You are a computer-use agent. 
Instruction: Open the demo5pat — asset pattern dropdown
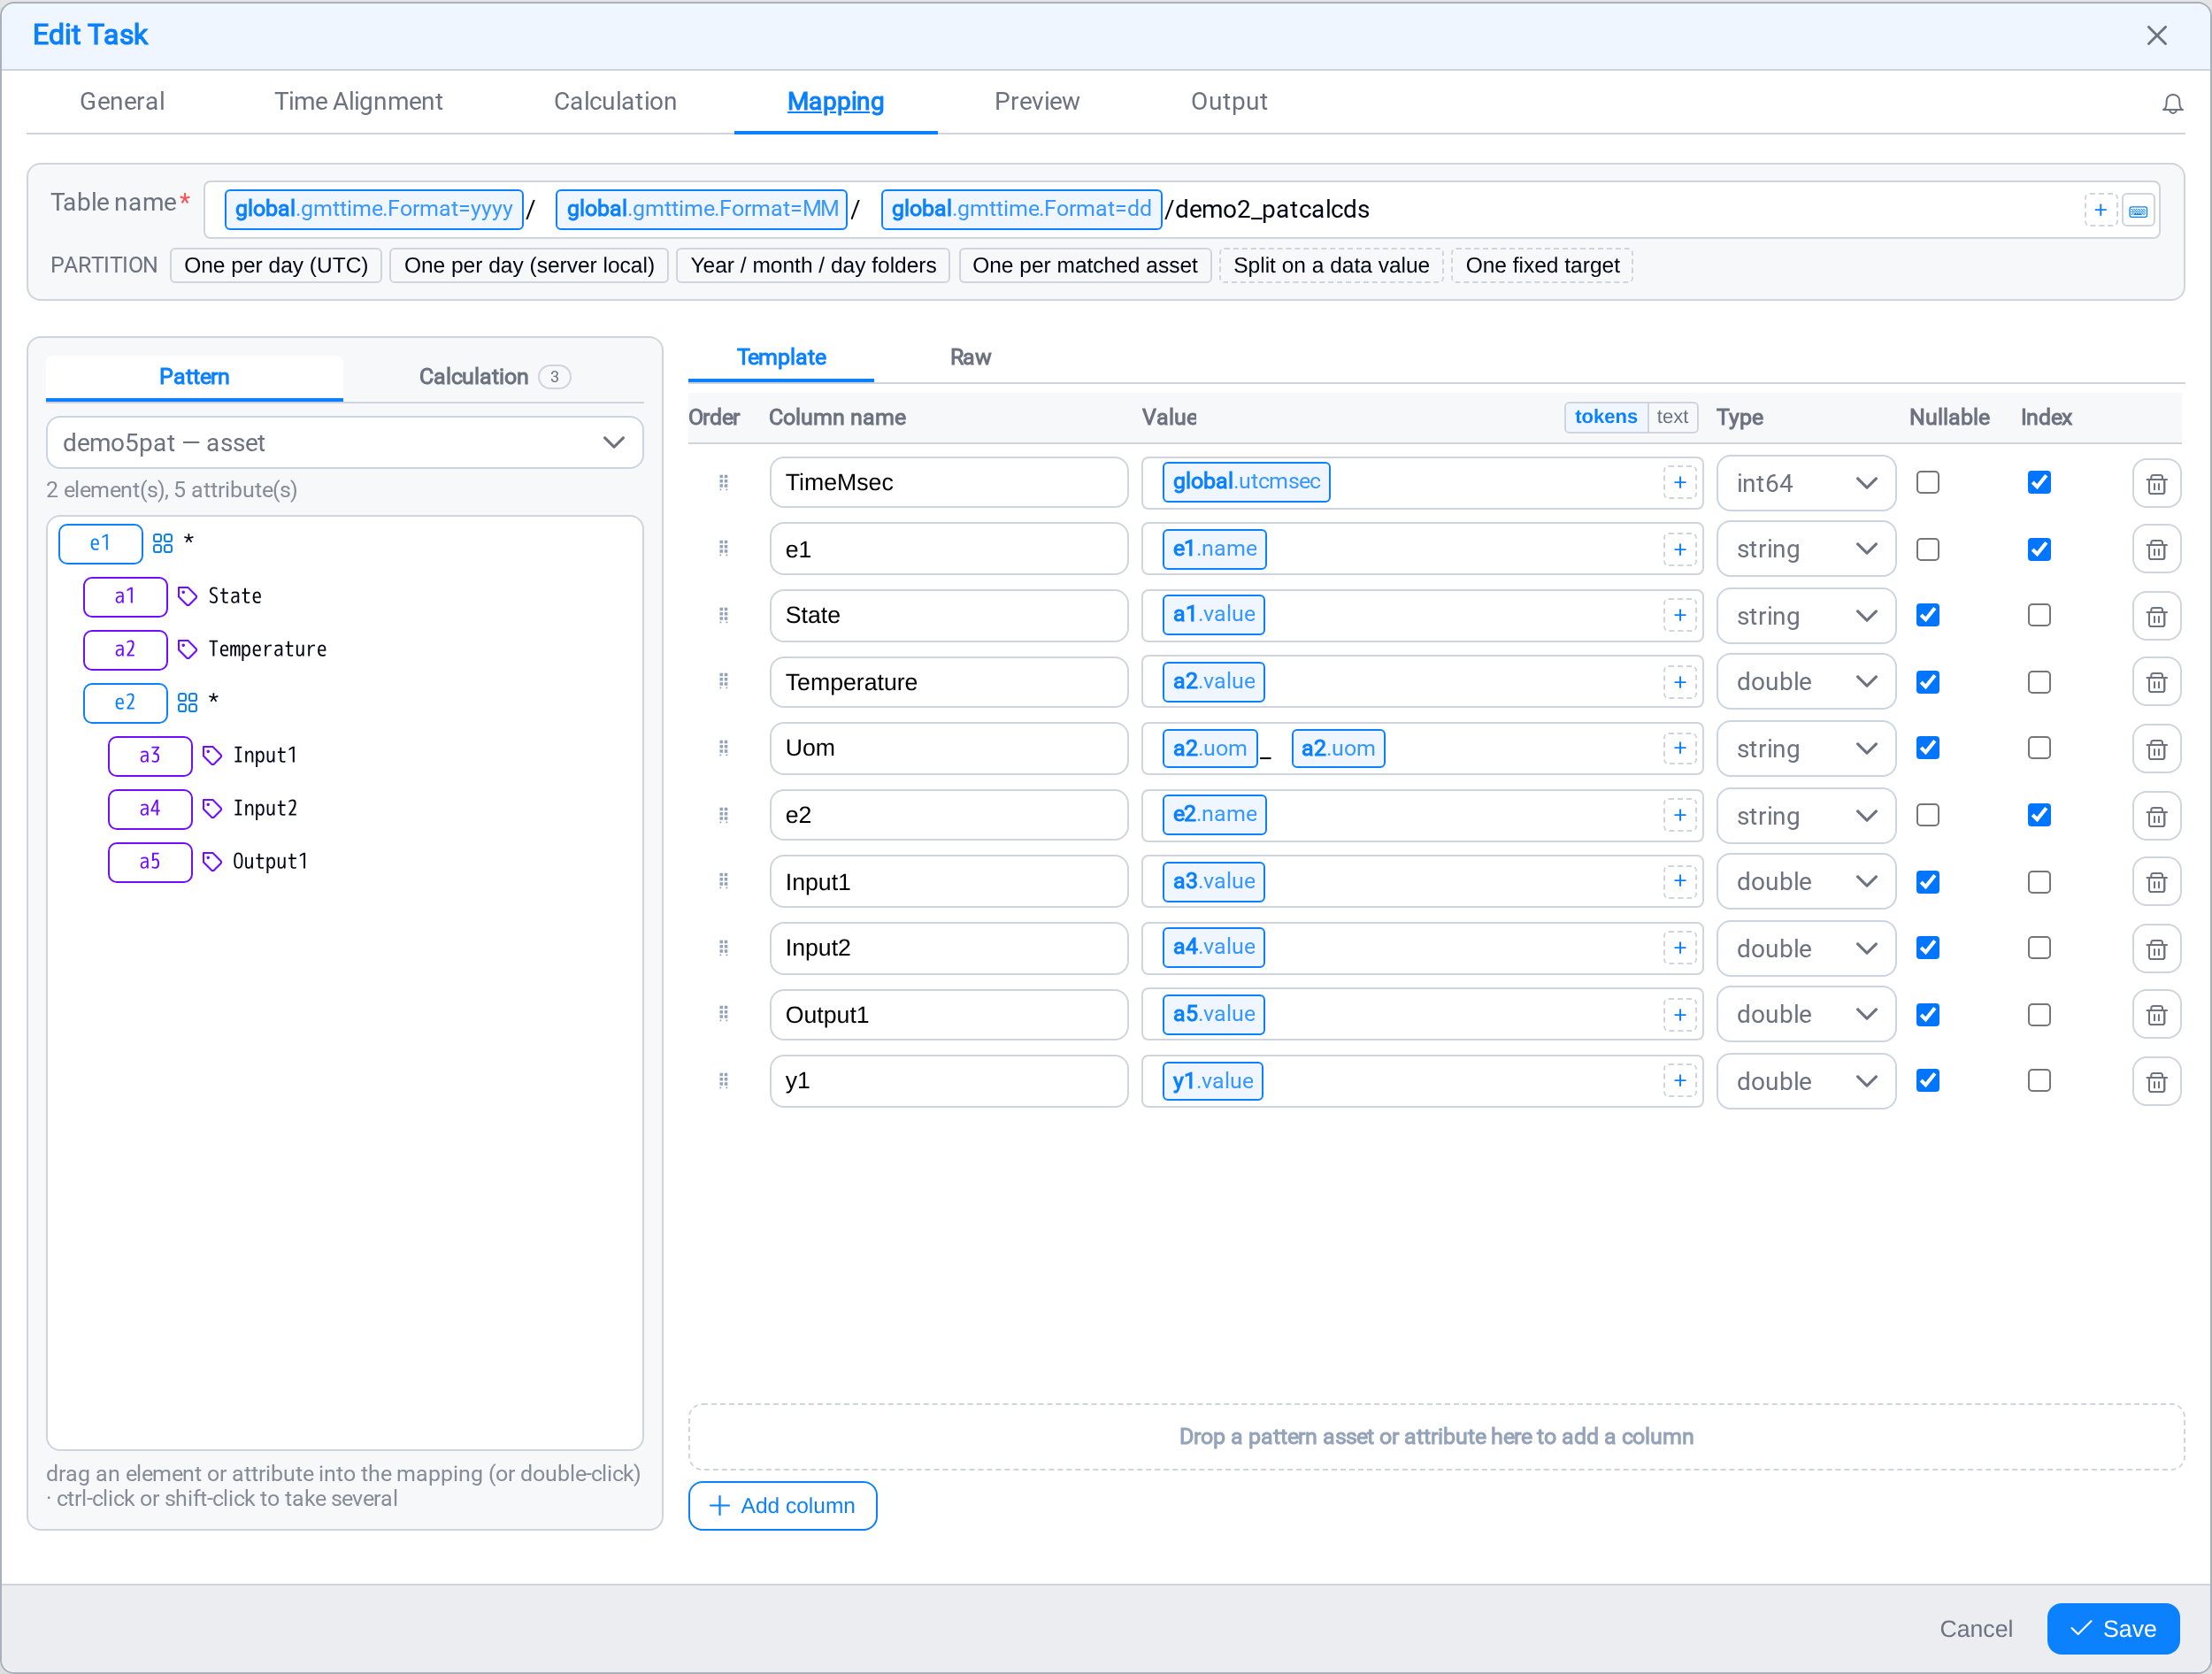pyautogui.click(x=344, y=442)
